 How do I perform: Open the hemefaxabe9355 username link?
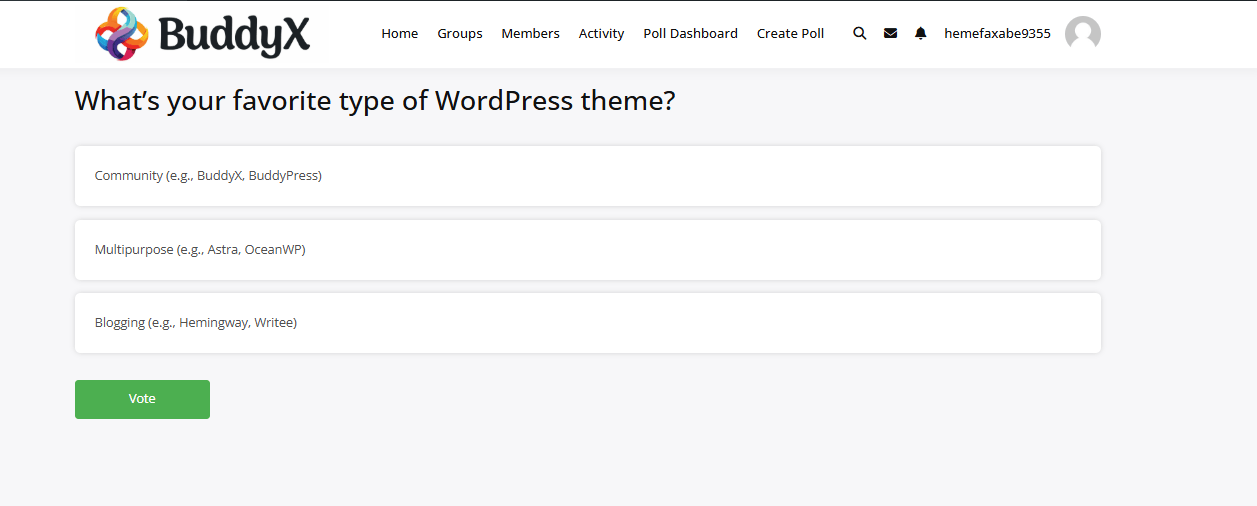(x=997, y=34)
